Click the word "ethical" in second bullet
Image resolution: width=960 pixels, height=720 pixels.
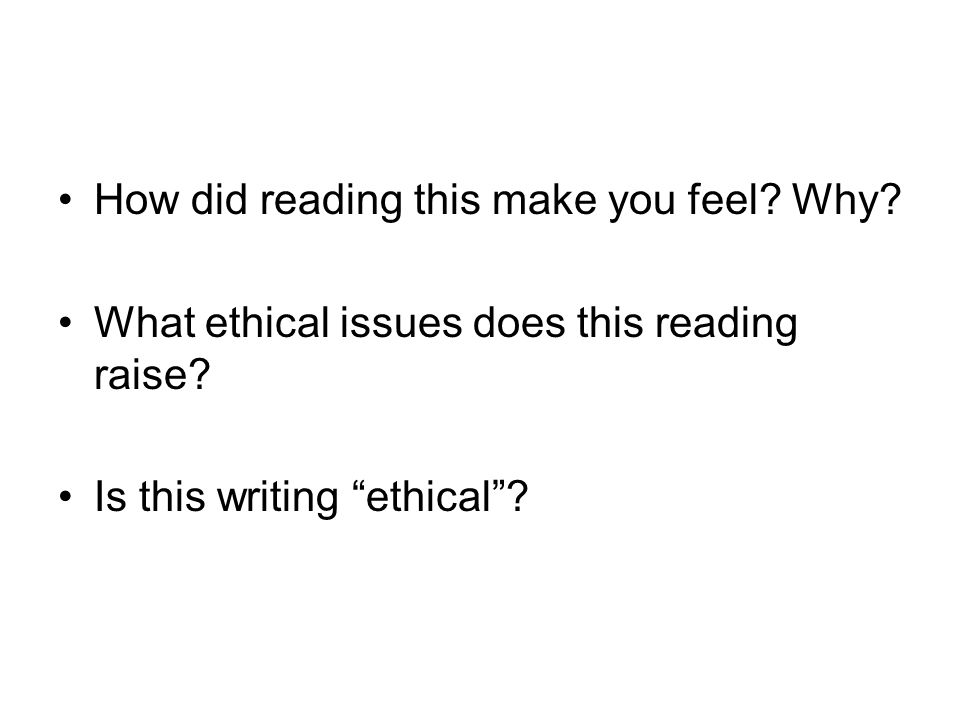tap(268, 322)
